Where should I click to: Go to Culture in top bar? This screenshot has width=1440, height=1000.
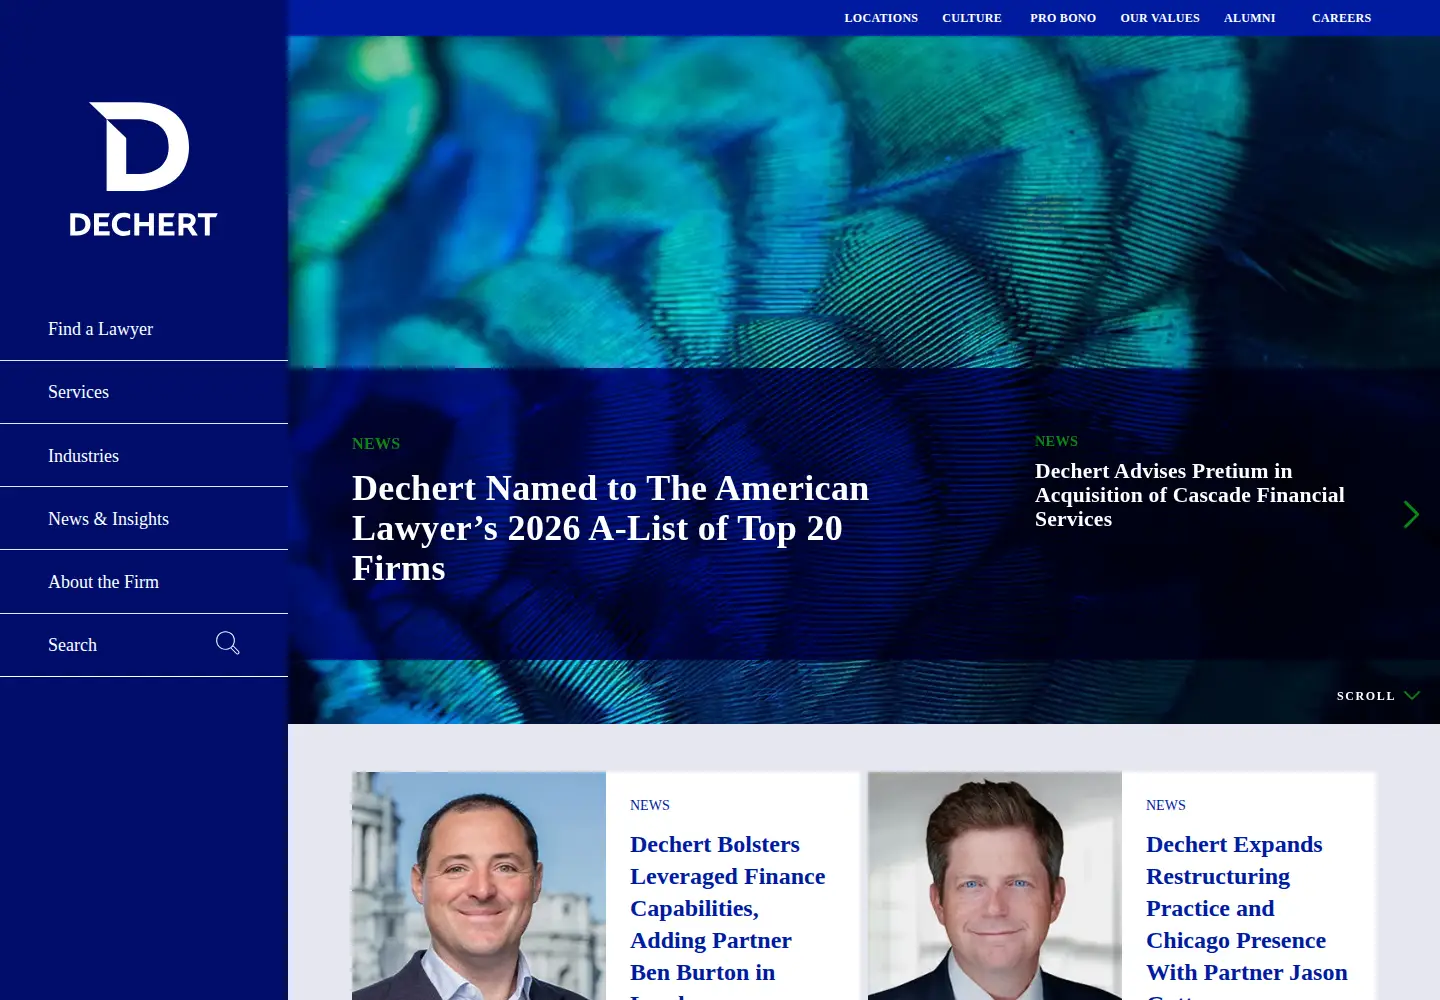[x=972, y=18]
